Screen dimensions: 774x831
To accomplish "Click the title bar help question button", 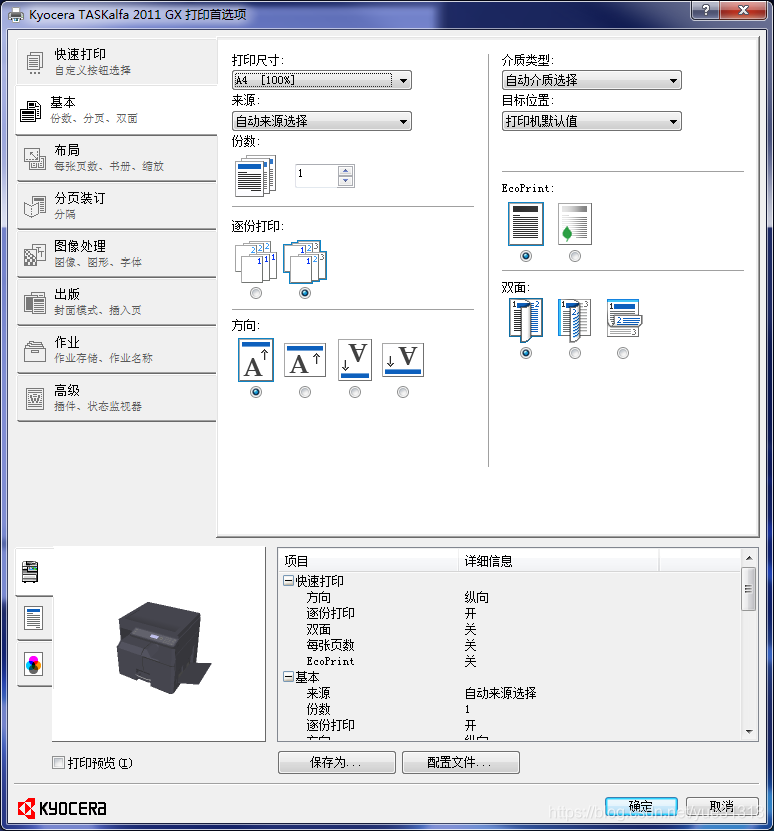I will point(707,10).
